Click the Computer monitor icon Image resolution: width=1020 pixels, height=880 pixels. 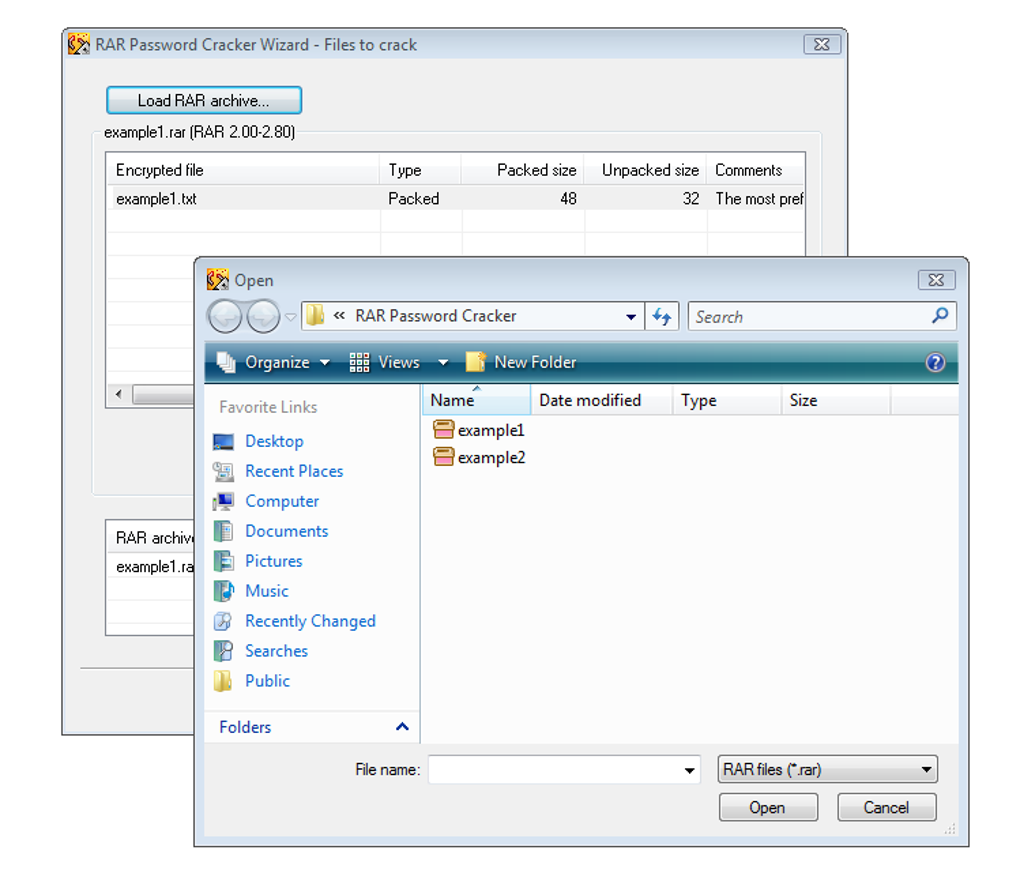pos(223,501)
